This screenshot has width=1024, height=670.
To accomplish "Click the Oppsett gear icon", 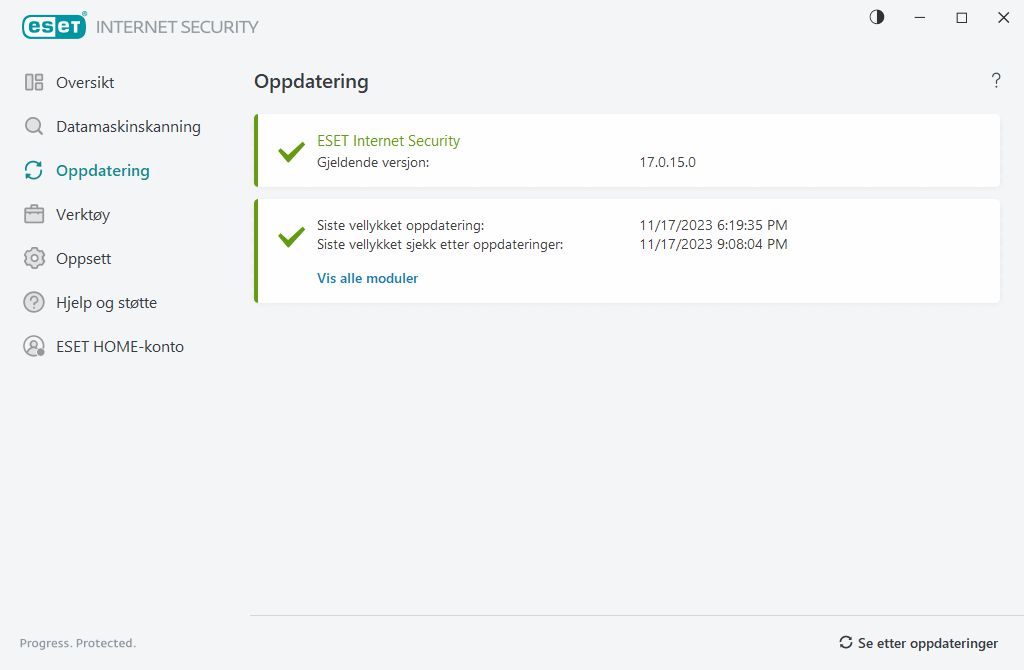I will (34, 259).
